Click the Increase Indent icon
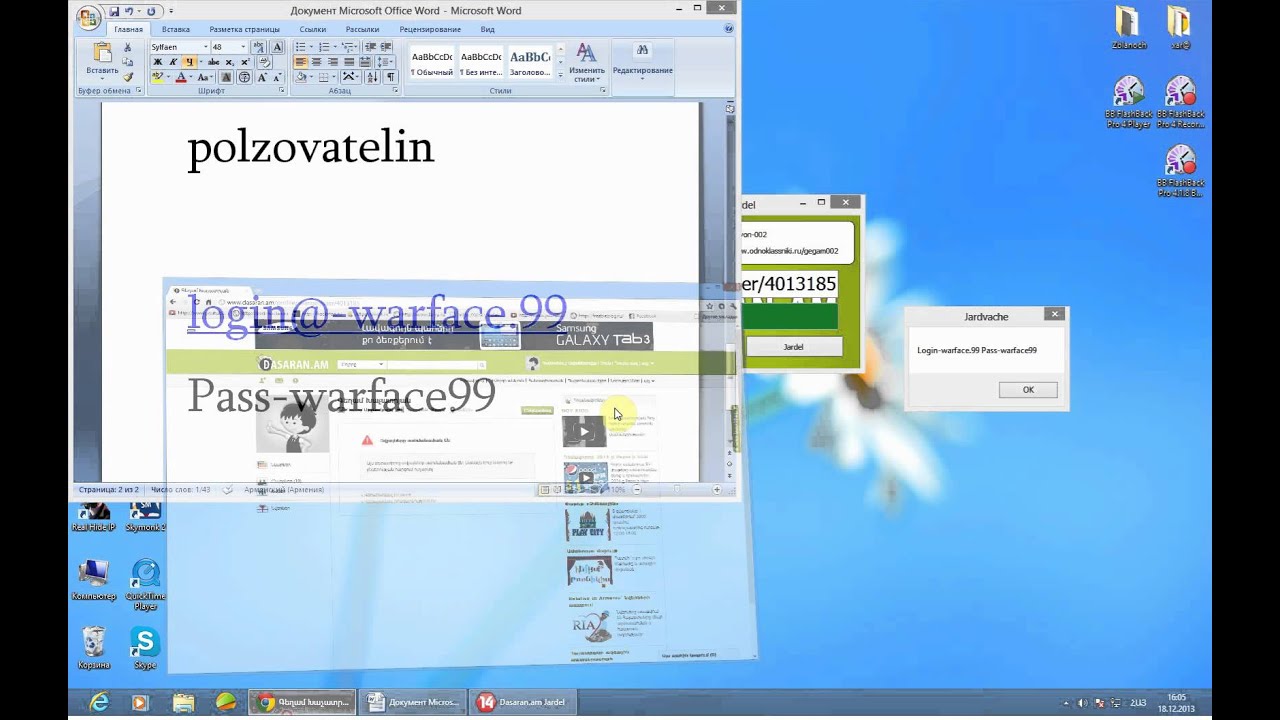Viewport: 1280px width, 720px height. click(x=385, y=47)
